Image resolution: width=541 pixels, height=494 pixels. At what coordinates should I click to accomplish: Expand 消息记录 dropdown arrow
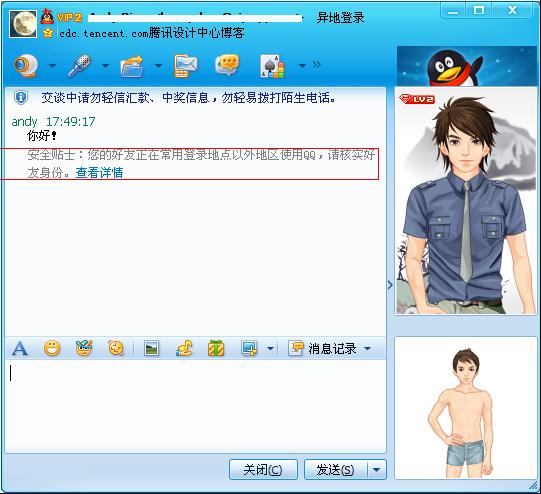368,348
